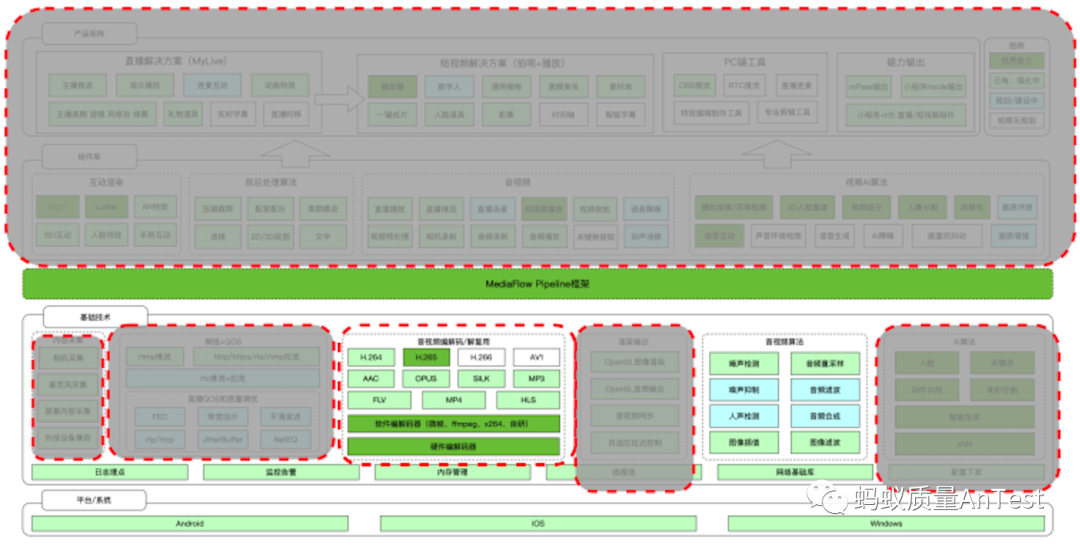Select the AV1 codec box
This screenshot has width=1080, height=546.
[x=537, y=357]
